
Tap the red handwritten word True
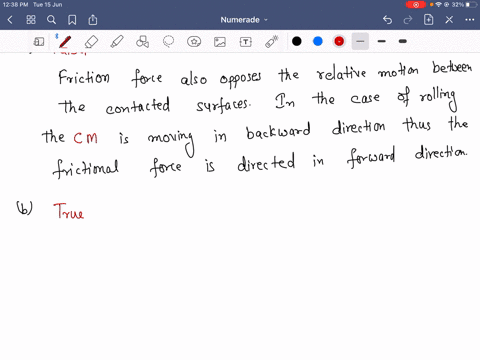69,211
